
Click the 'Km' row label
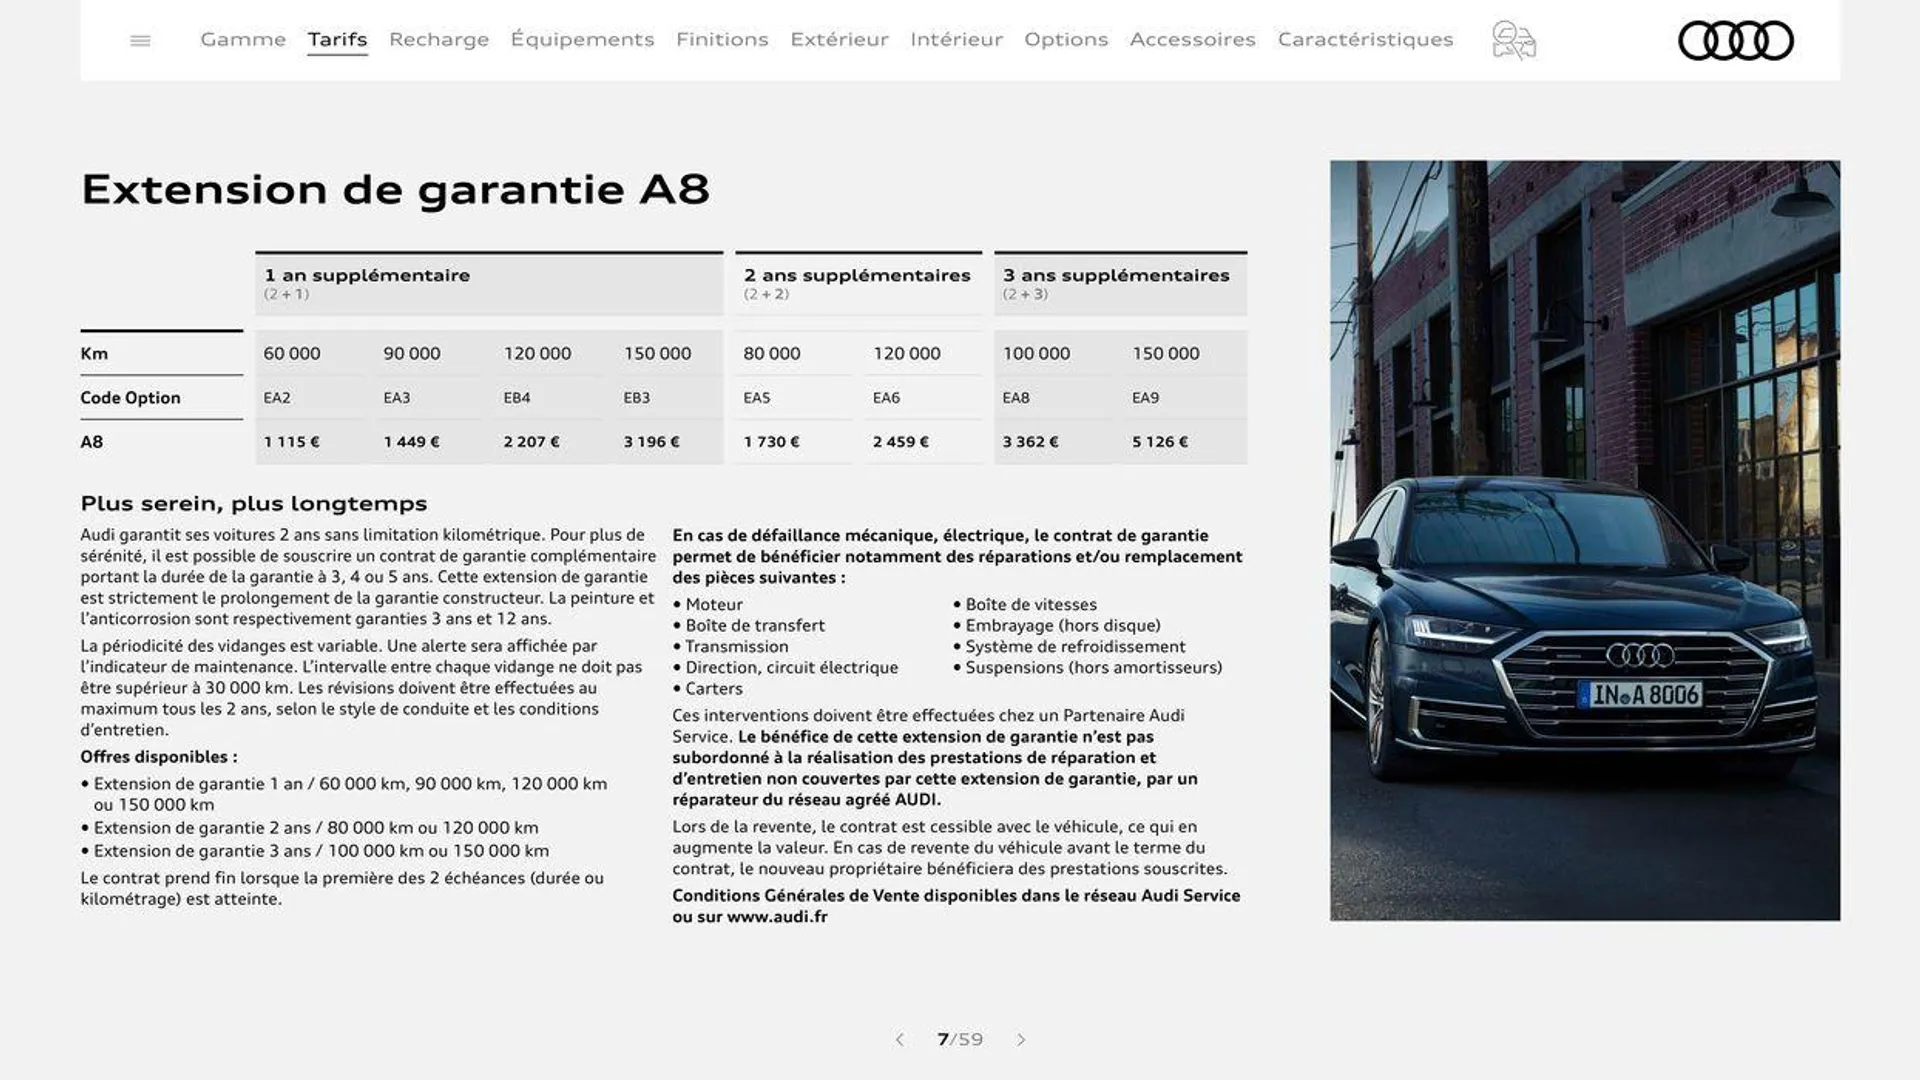[x=94, y=354]
